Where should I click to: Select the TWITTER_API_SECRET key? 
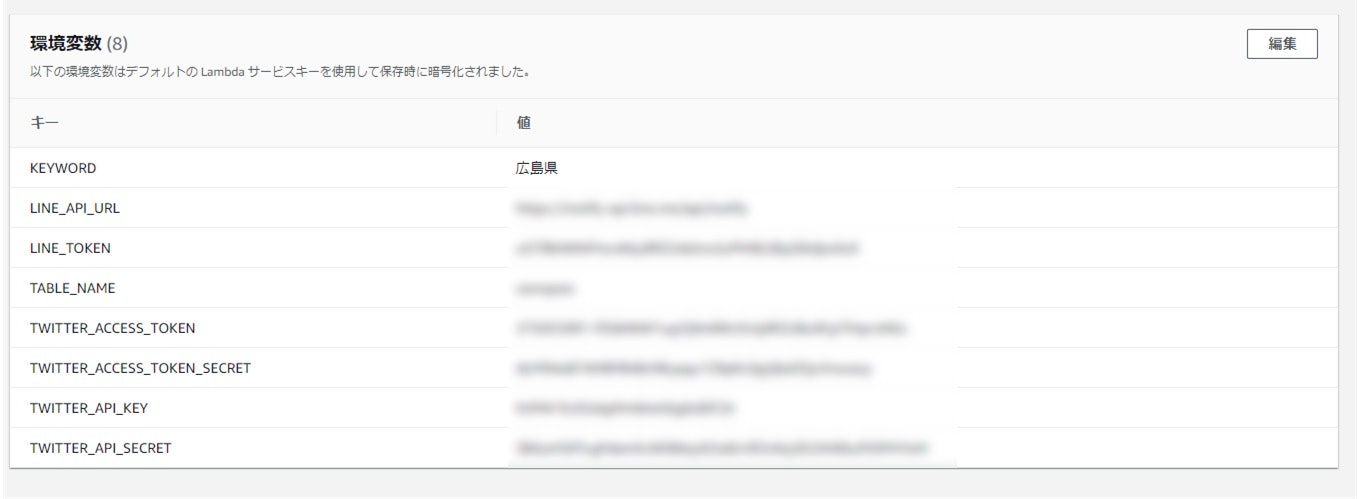pyautogui.click(x=100, y=448)
